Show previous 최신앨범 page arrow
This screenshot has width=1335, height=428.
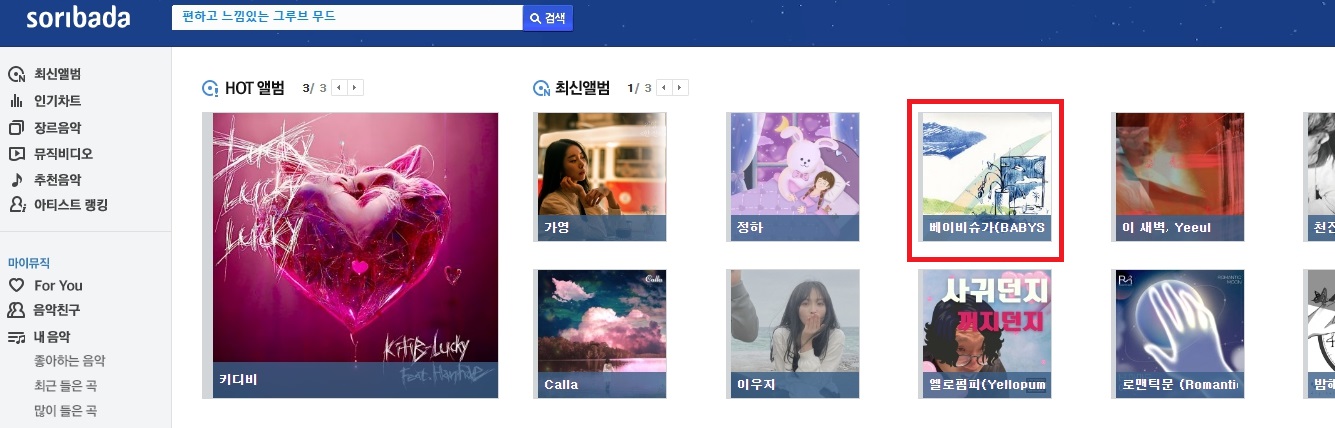[x=664, y=88]
